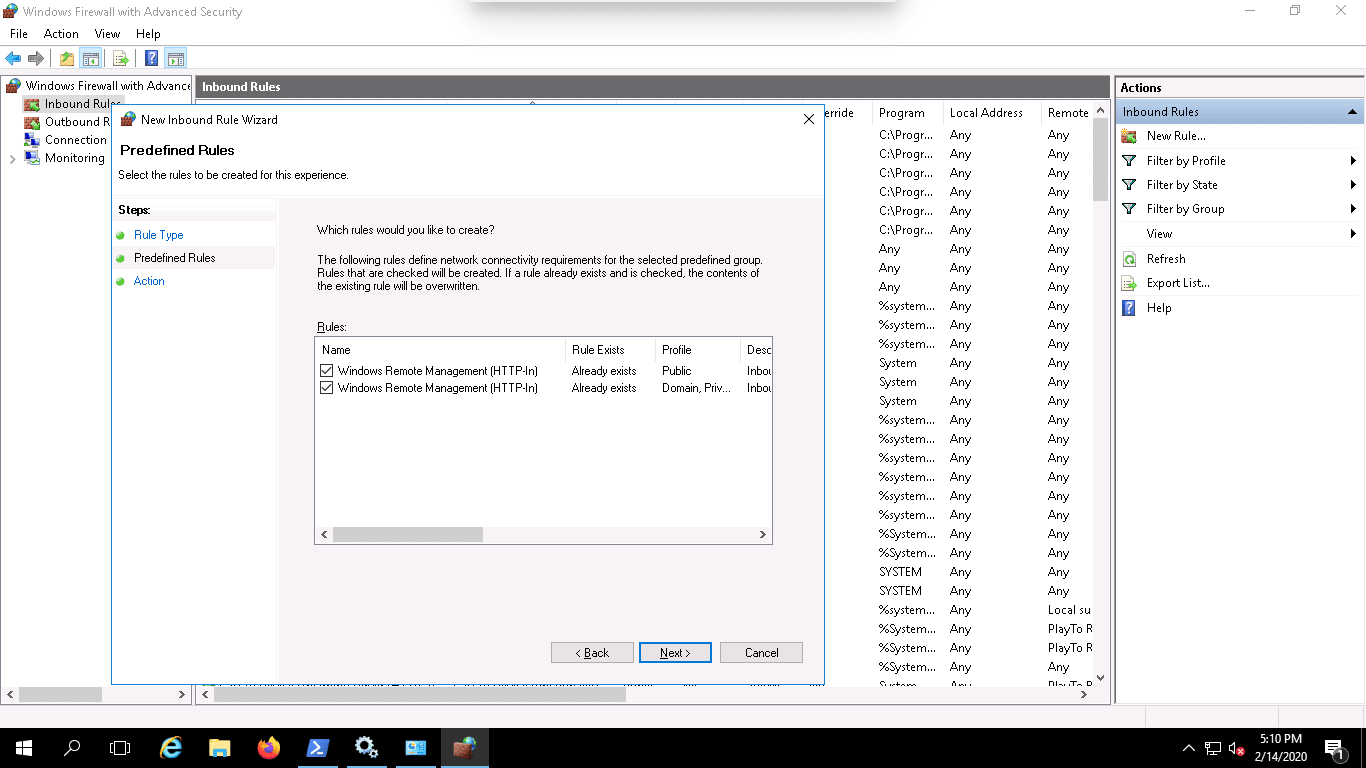Click Next to continue the wizard

[x=675, y=653]
